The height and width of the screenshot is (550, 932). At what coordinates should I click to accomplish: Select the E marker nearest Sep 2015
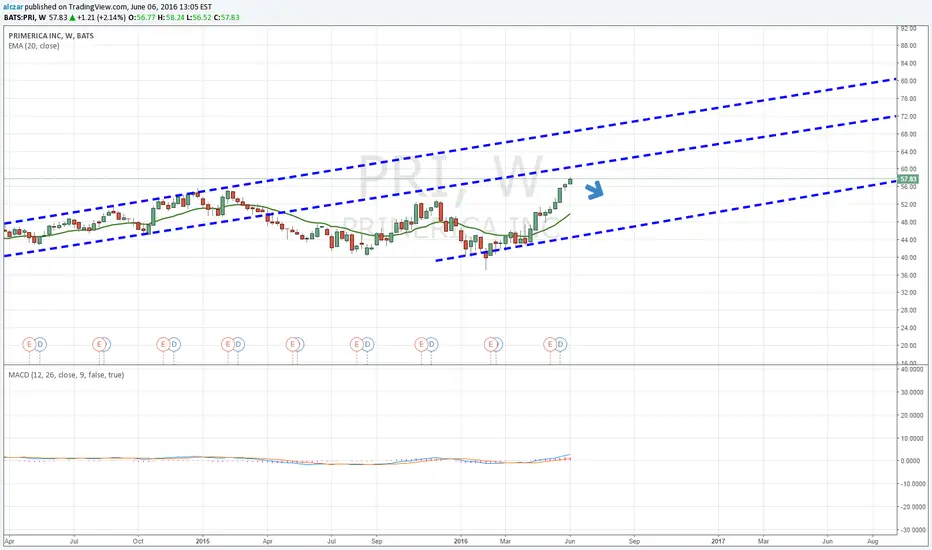click(357, 344)
